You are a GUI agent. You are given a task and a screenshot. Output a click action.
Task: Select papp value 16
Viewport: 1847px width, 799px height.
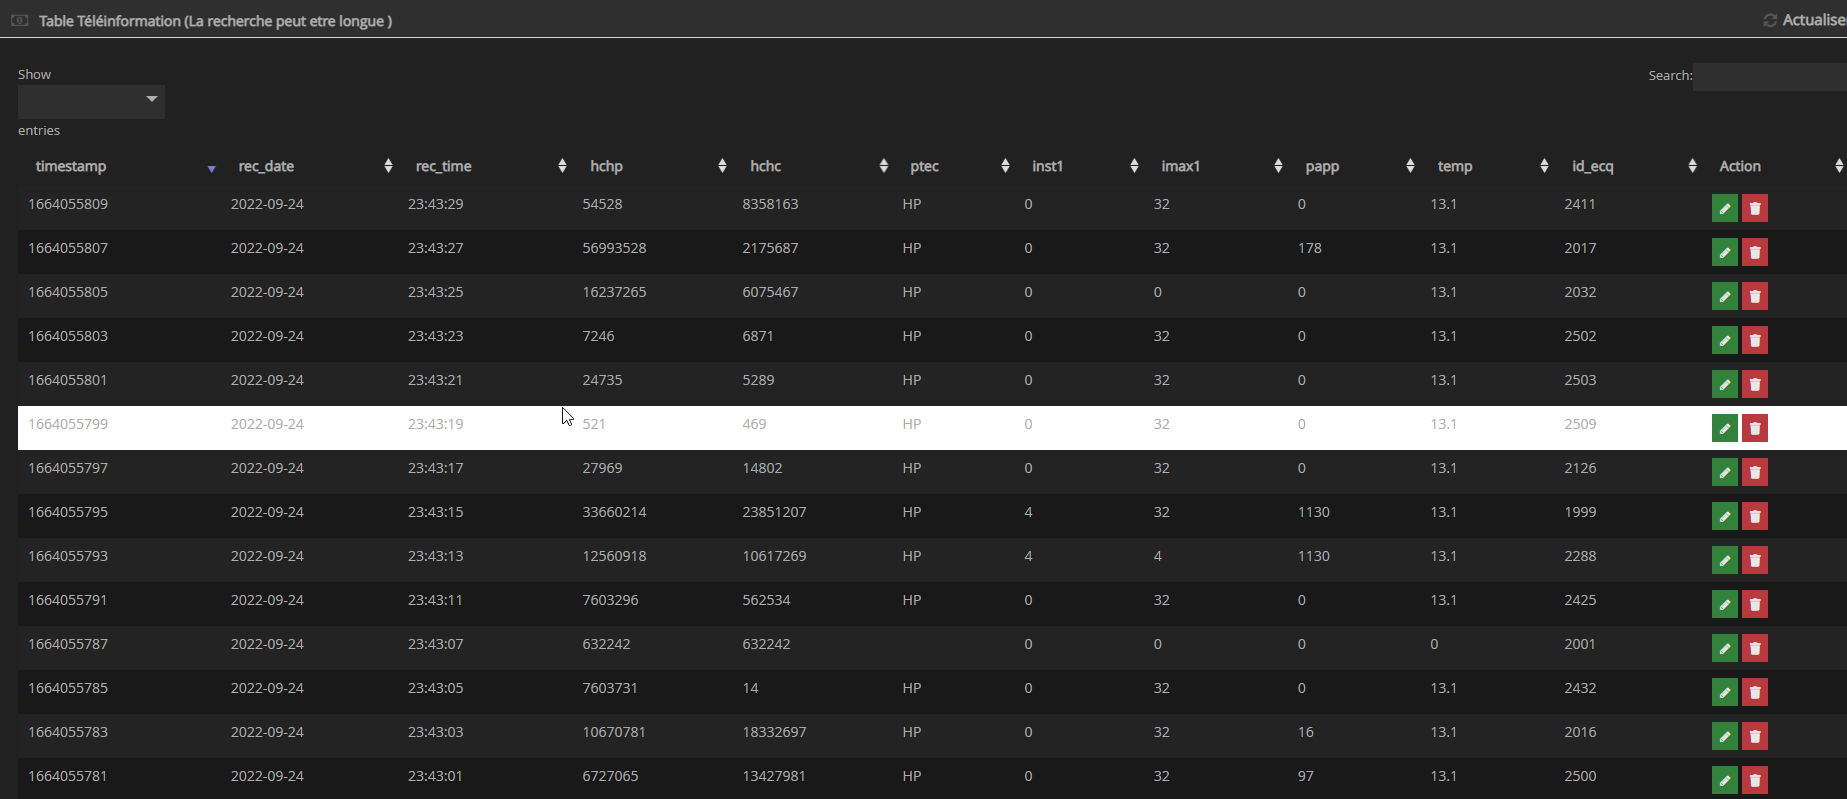[x=1306, y=732]
